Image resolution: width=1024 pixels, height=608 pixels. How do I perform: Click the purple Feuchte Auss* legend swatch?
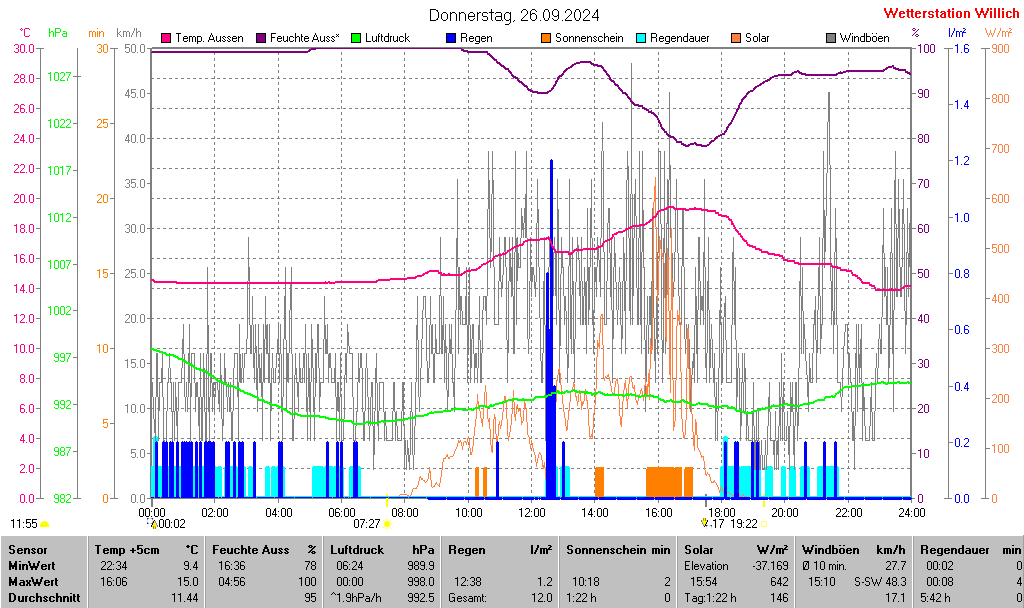coord(261,38)
